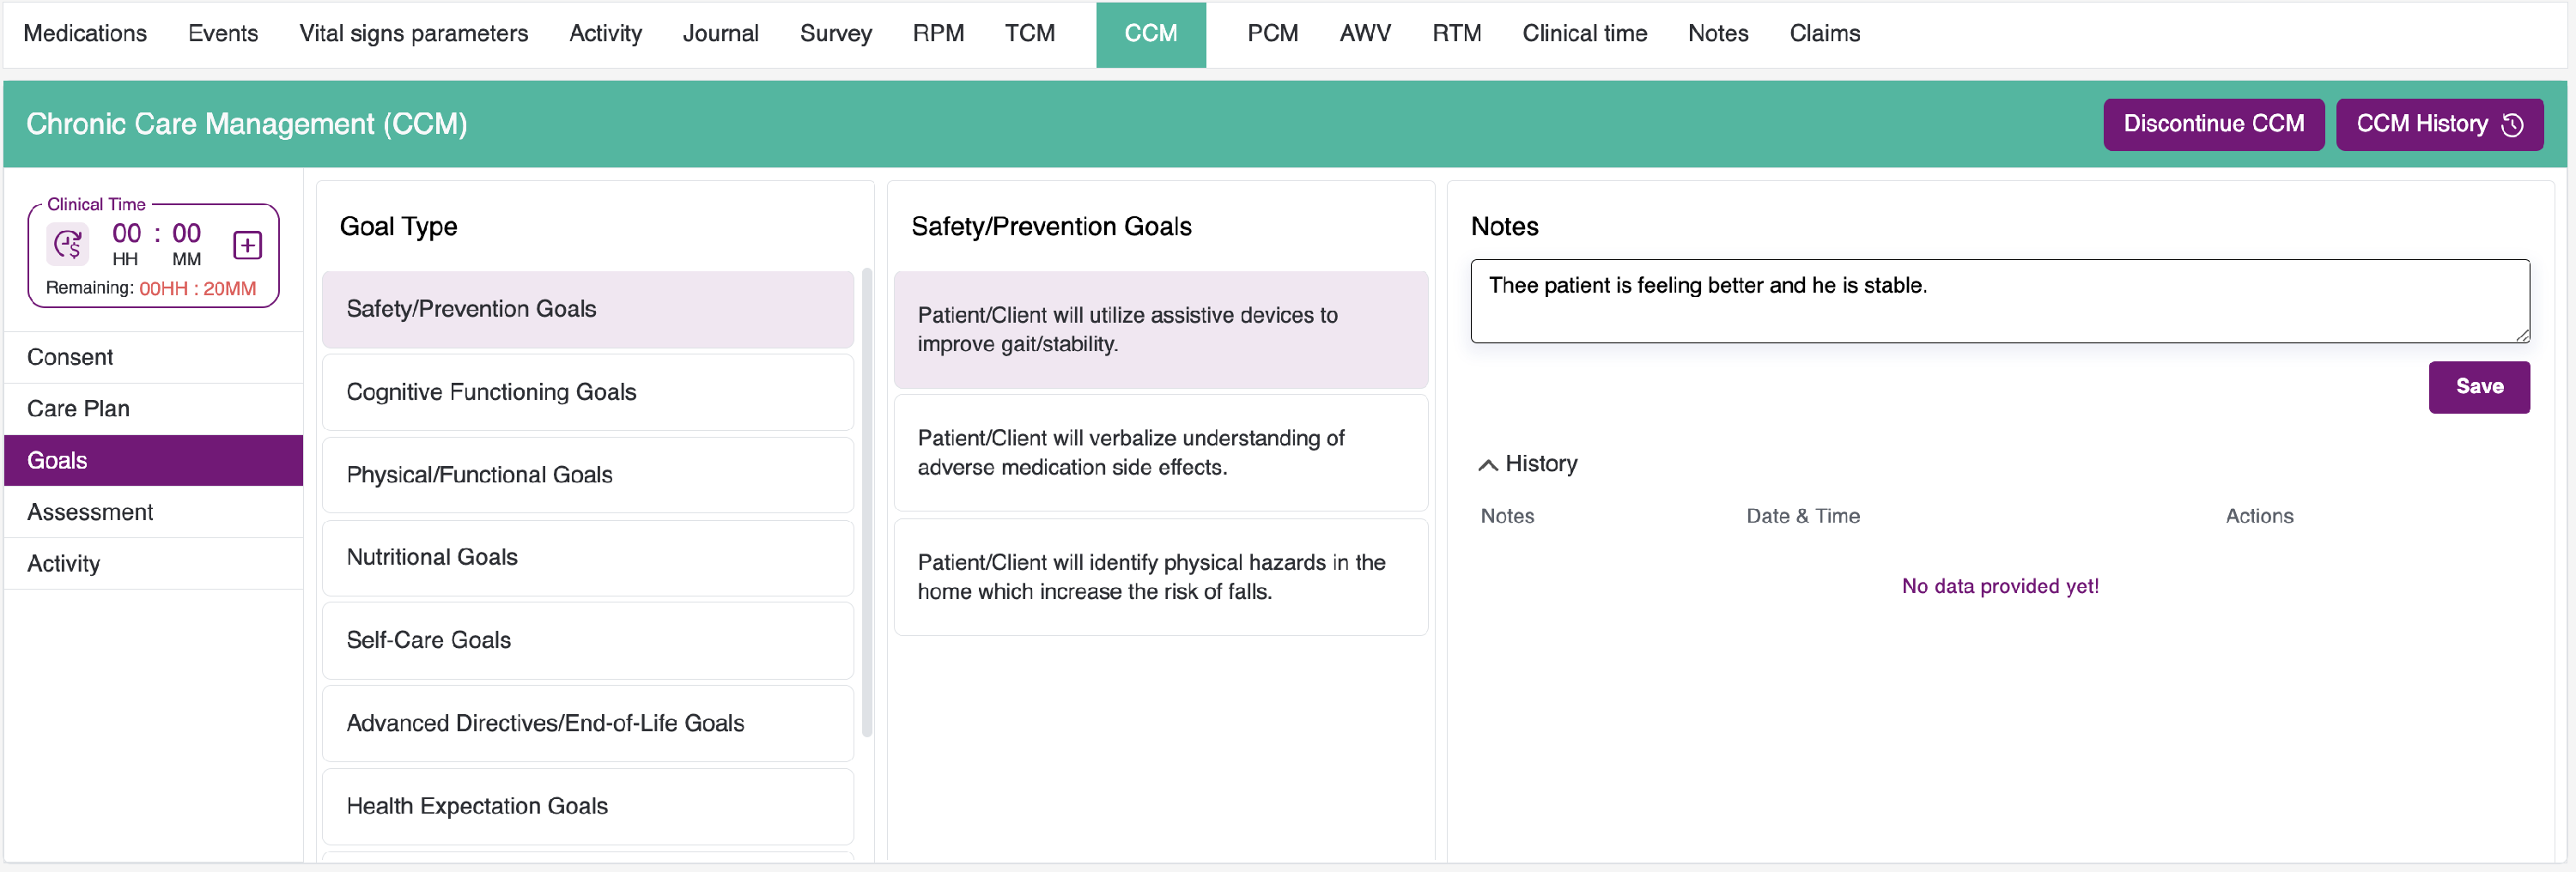This screenshot has width=2576, height=872.
Task: Click the clinical time clock icon
Action: 69,244
